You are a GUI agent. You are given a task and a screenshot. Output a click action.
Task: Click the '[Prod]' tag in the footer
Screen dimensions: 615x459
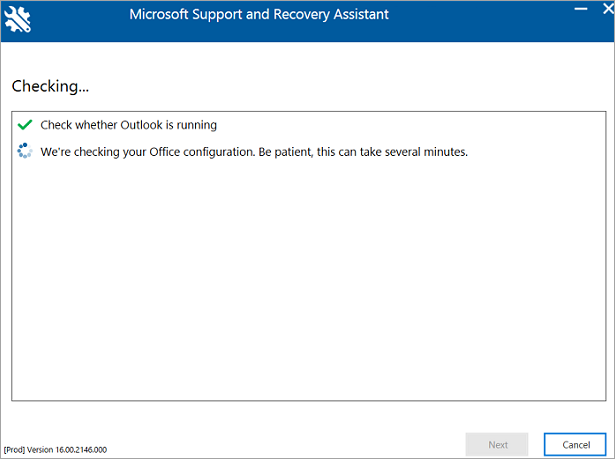click(18, 449)
